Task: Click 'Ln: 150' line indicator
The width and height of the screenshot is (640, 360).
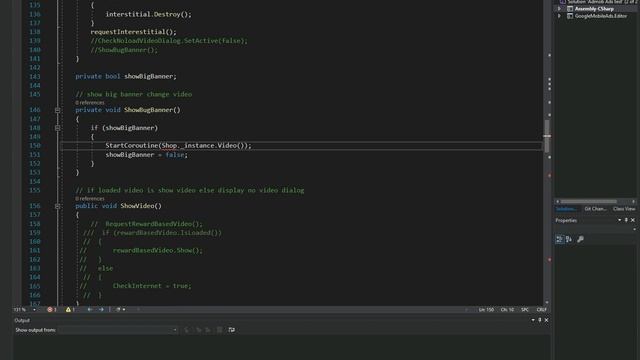Action: pos(486,309)
